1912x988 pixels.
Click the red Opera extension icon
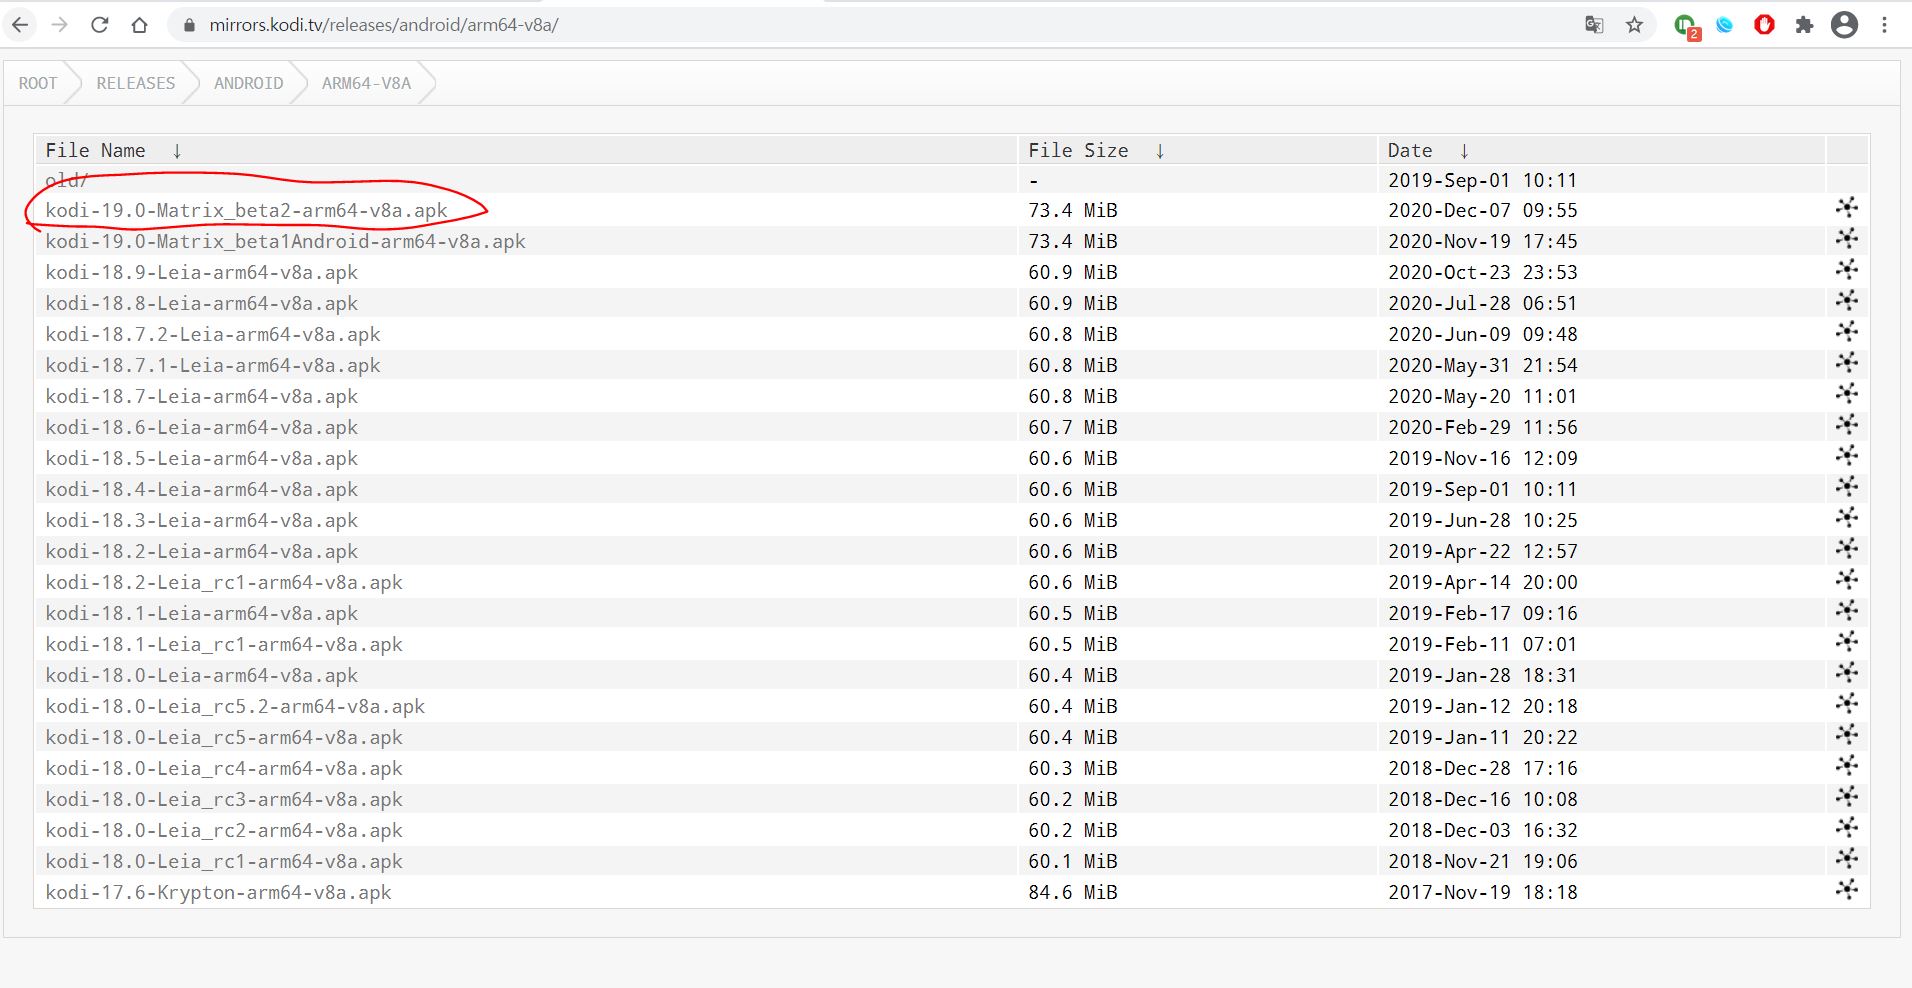click(1764, 25)
